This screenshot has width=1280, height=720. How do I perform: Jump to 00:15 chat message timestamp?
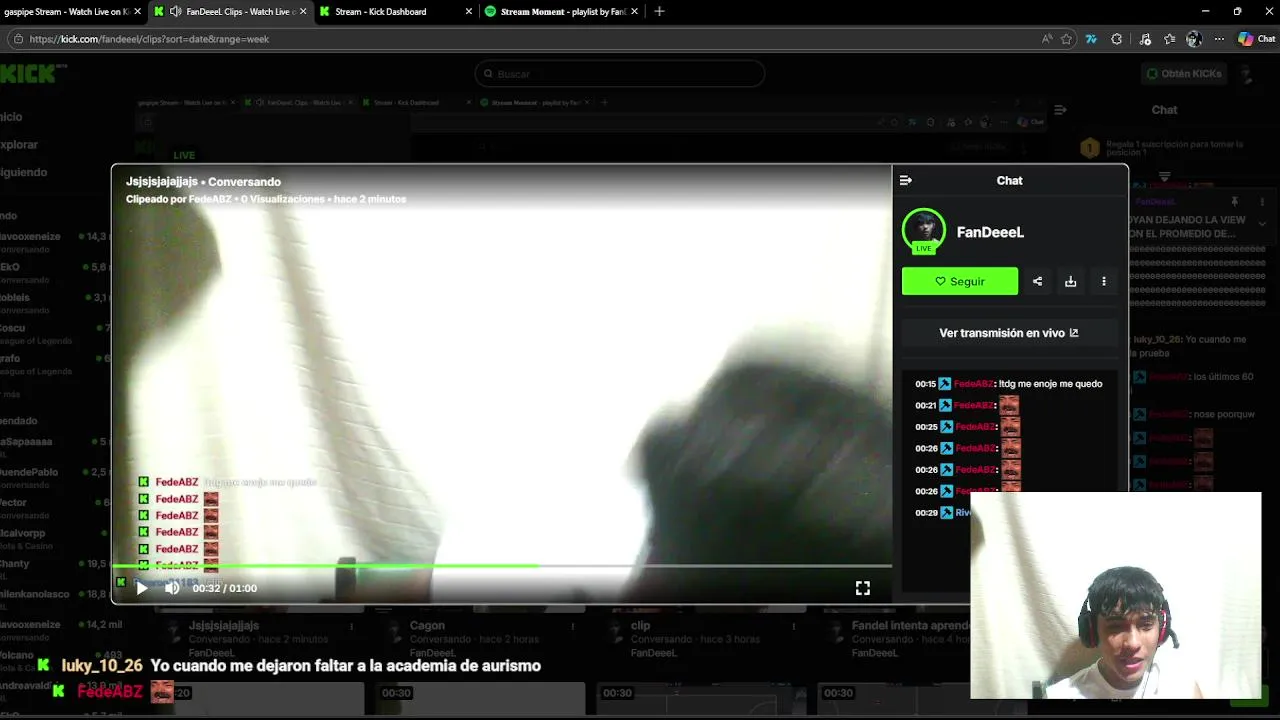[x=925, y=384]
